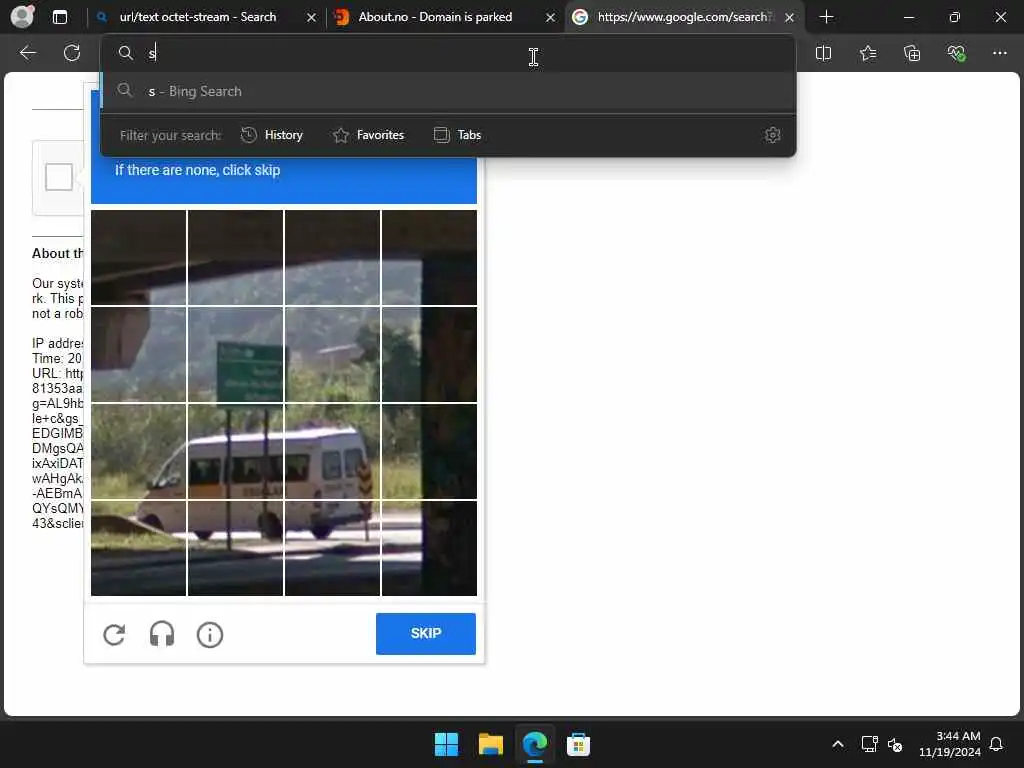
Task: Filter search by History
Action: click(x=272, y=135)
